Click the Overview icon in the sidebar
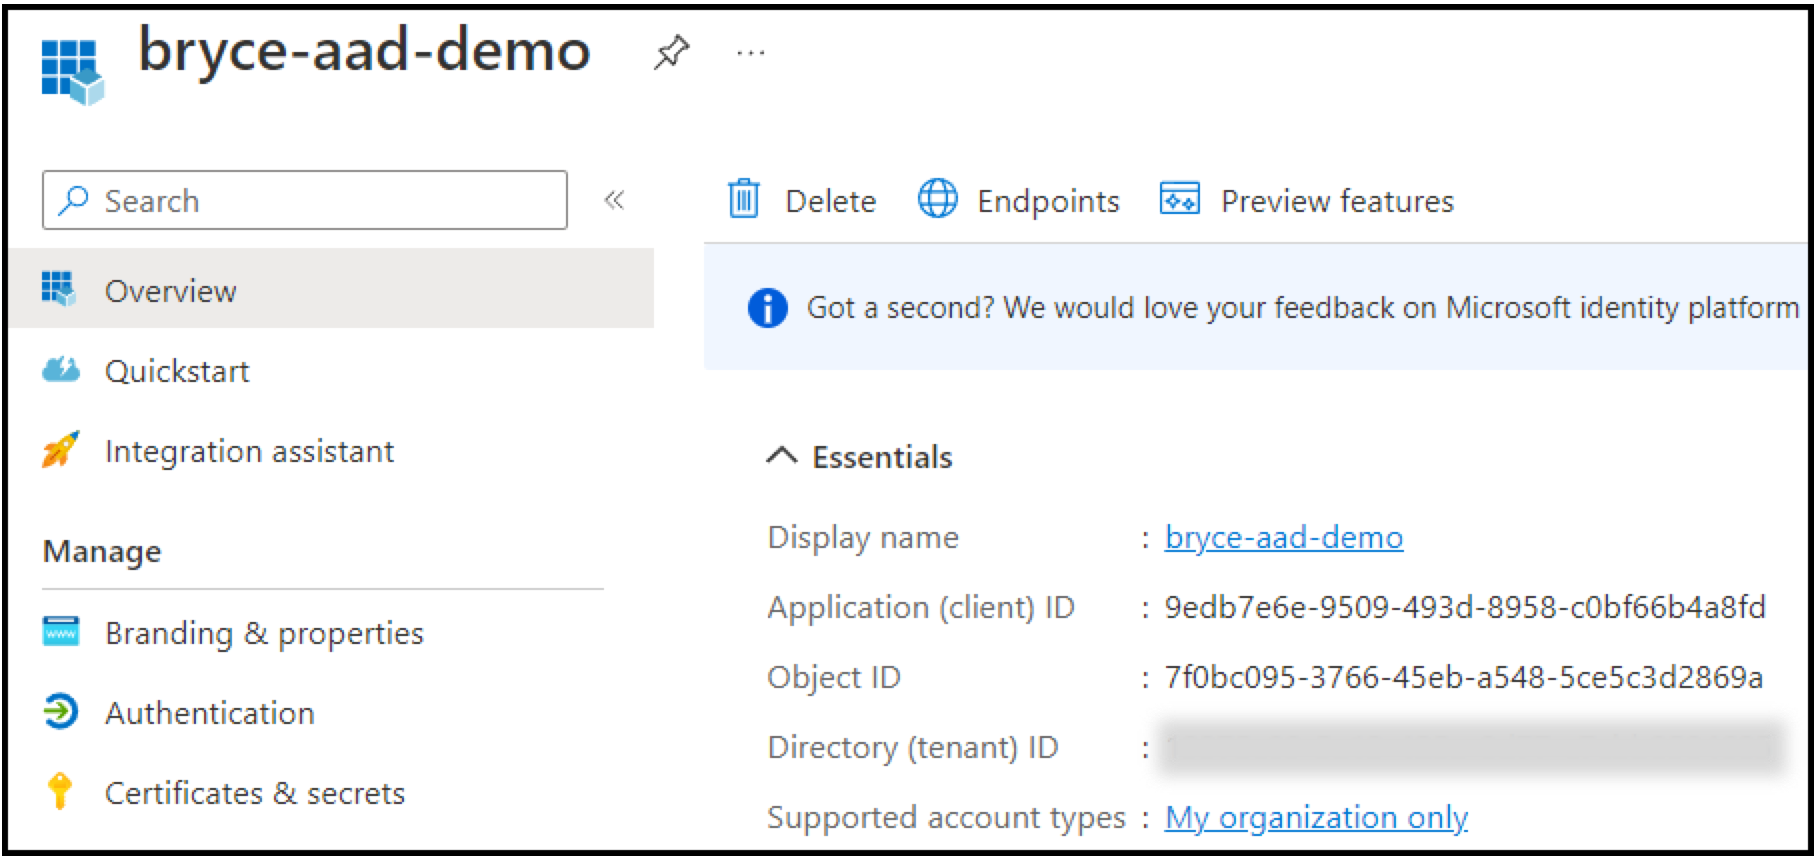The width and height of the screenshot is (1818, 858). pos(58,289)
